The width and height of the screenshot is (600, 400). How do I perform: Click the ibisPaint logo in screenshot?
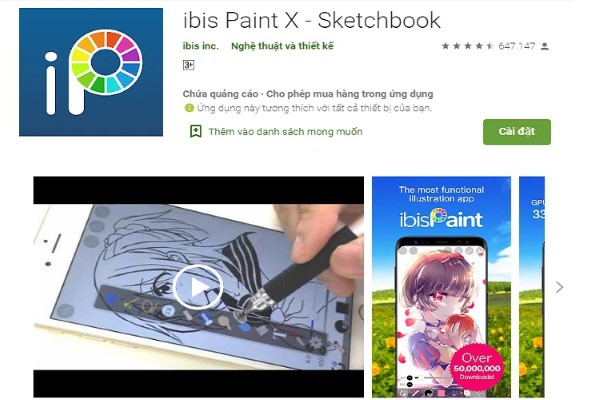[x=441, y=219]
